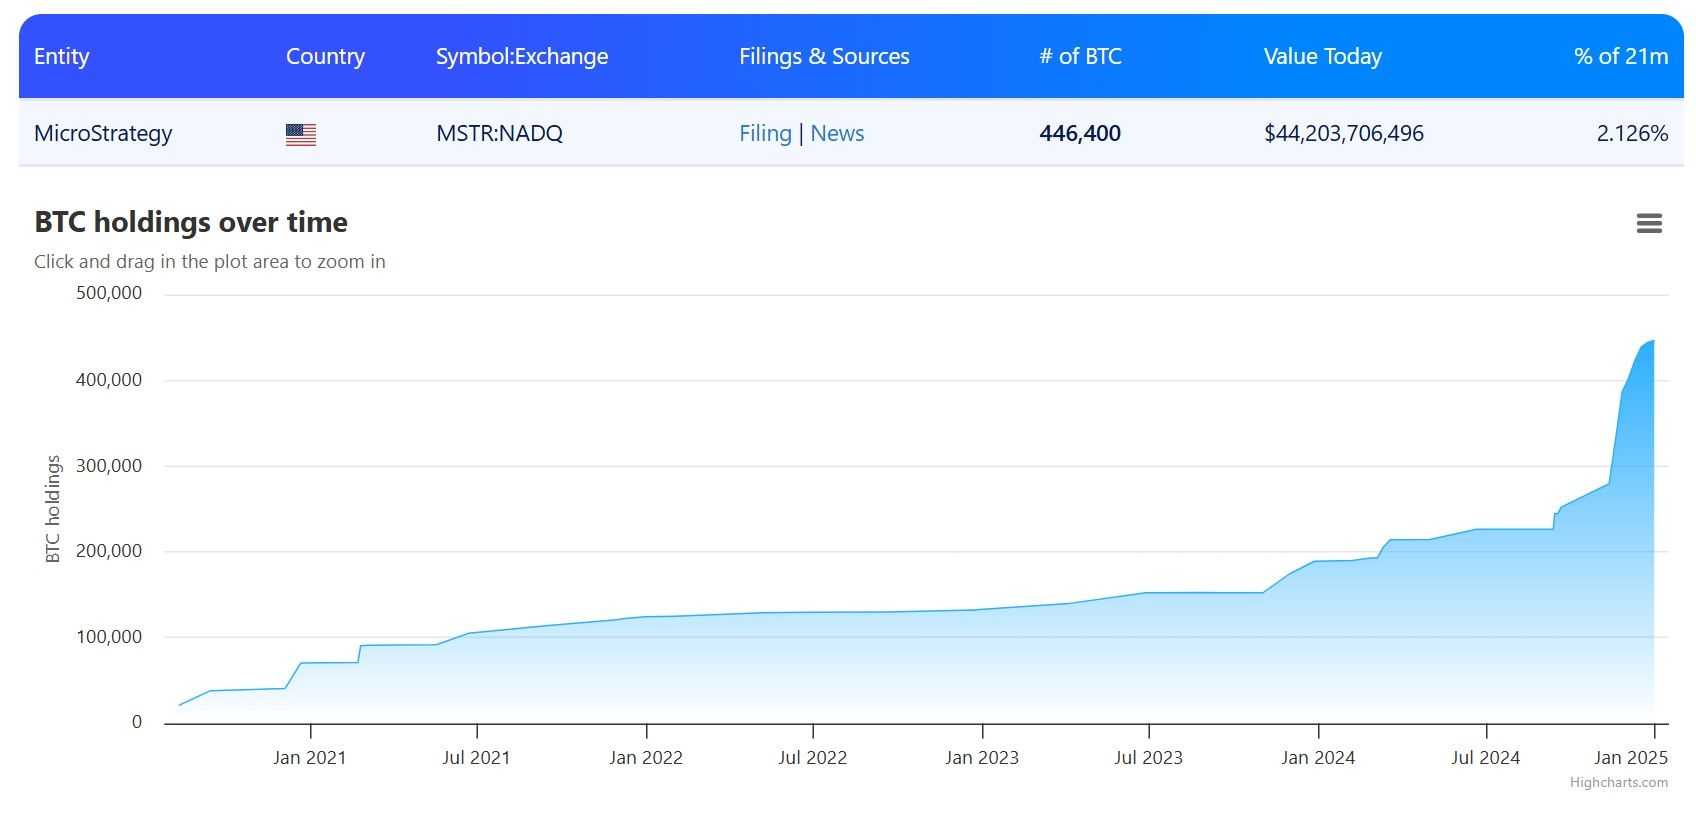Image resolution: width=1696 pixels, height=825 pixels.
Task: Click the Jul 2021 x-axis label
Action: [476, 758]
